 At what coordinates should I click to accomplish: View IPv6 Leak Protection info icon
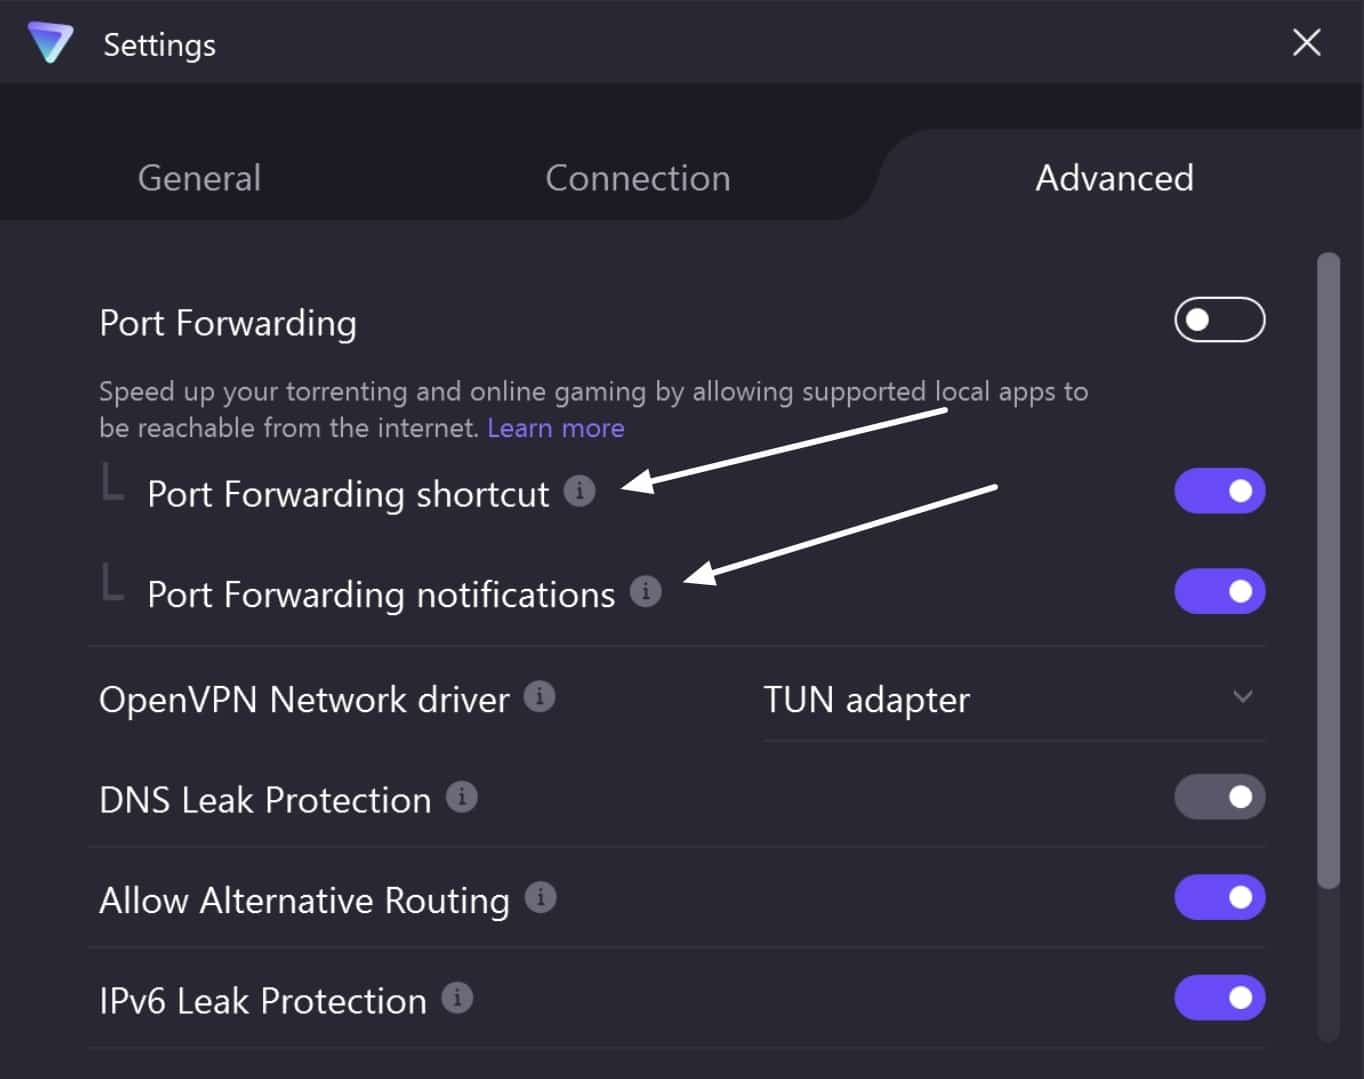click(x=457, y=998)
